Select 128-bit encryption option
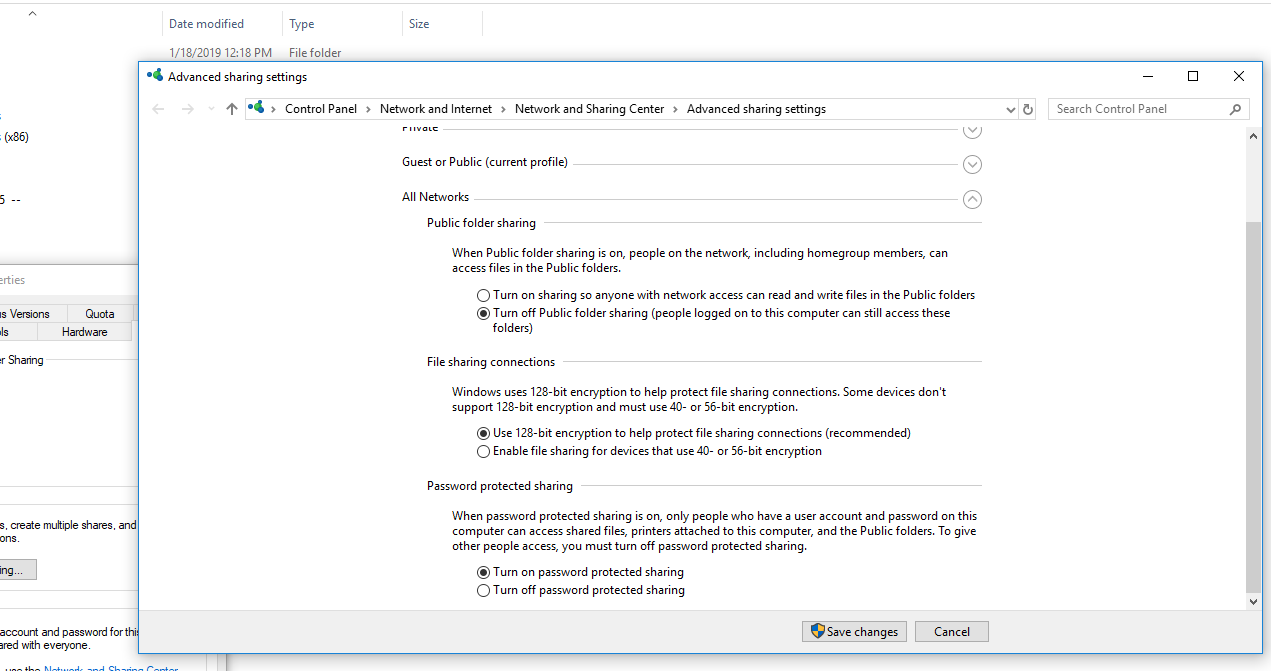The image size is (1271, 671). (x=484, y=433)
